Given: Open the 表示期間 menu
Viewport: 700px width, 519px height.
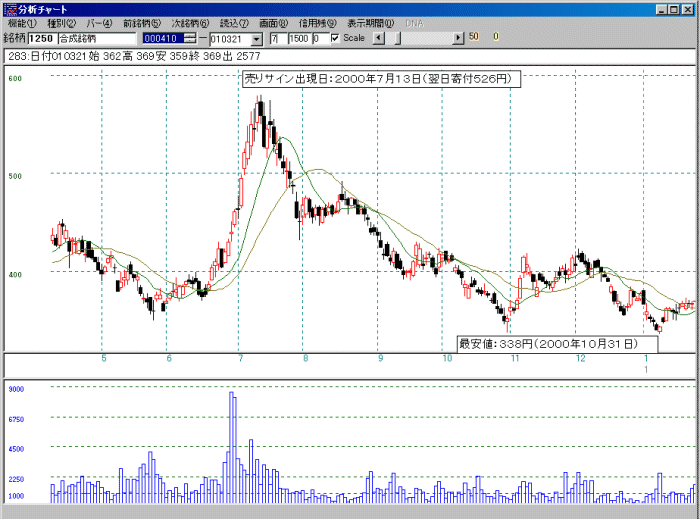Looking at the screenshot, I should point(370,22).
